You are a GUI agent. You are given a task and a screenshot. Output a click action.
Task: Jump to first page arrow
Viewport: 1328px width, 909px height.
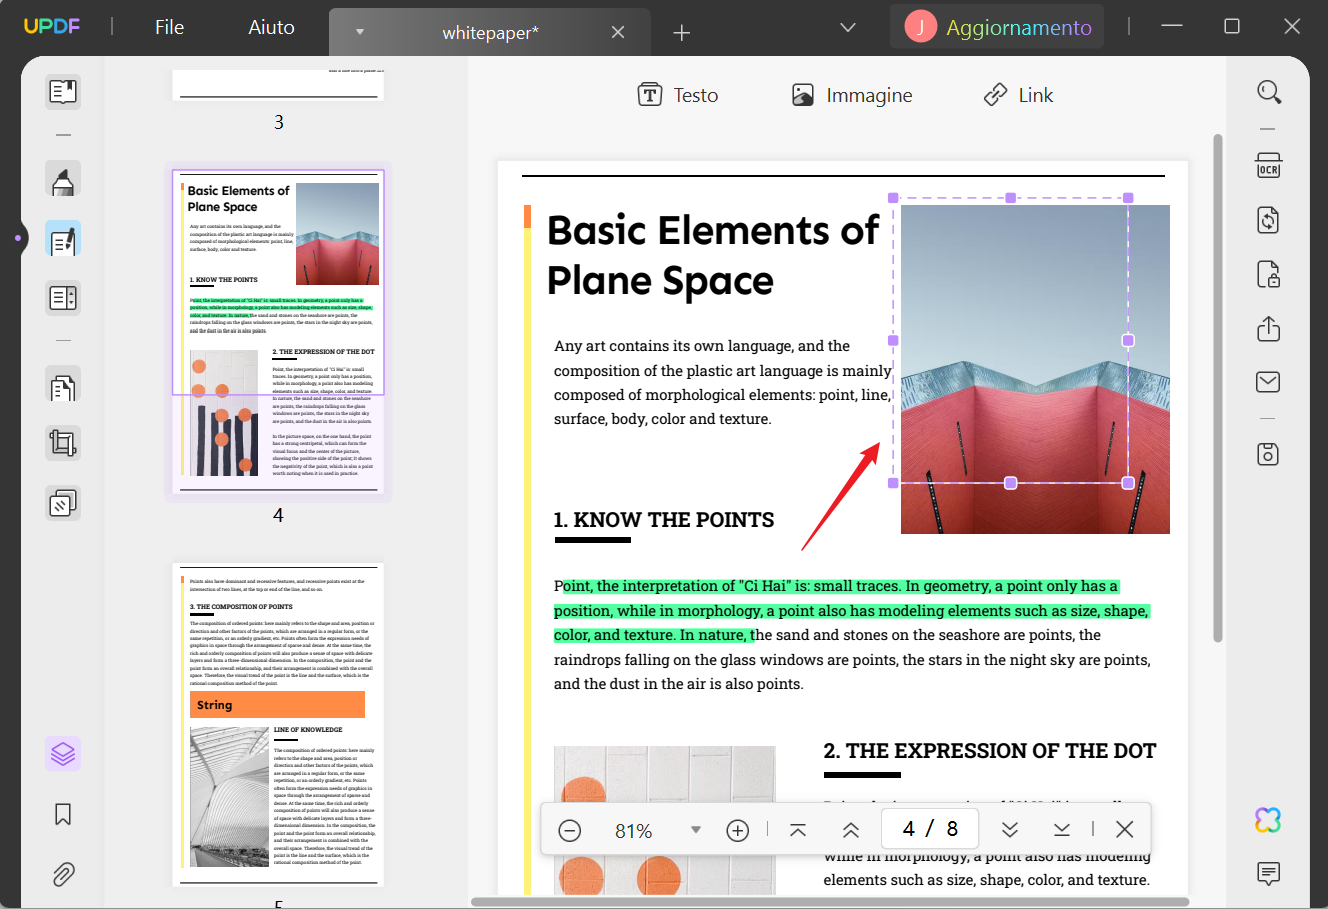pyautogui.click(x=798, y=830)
